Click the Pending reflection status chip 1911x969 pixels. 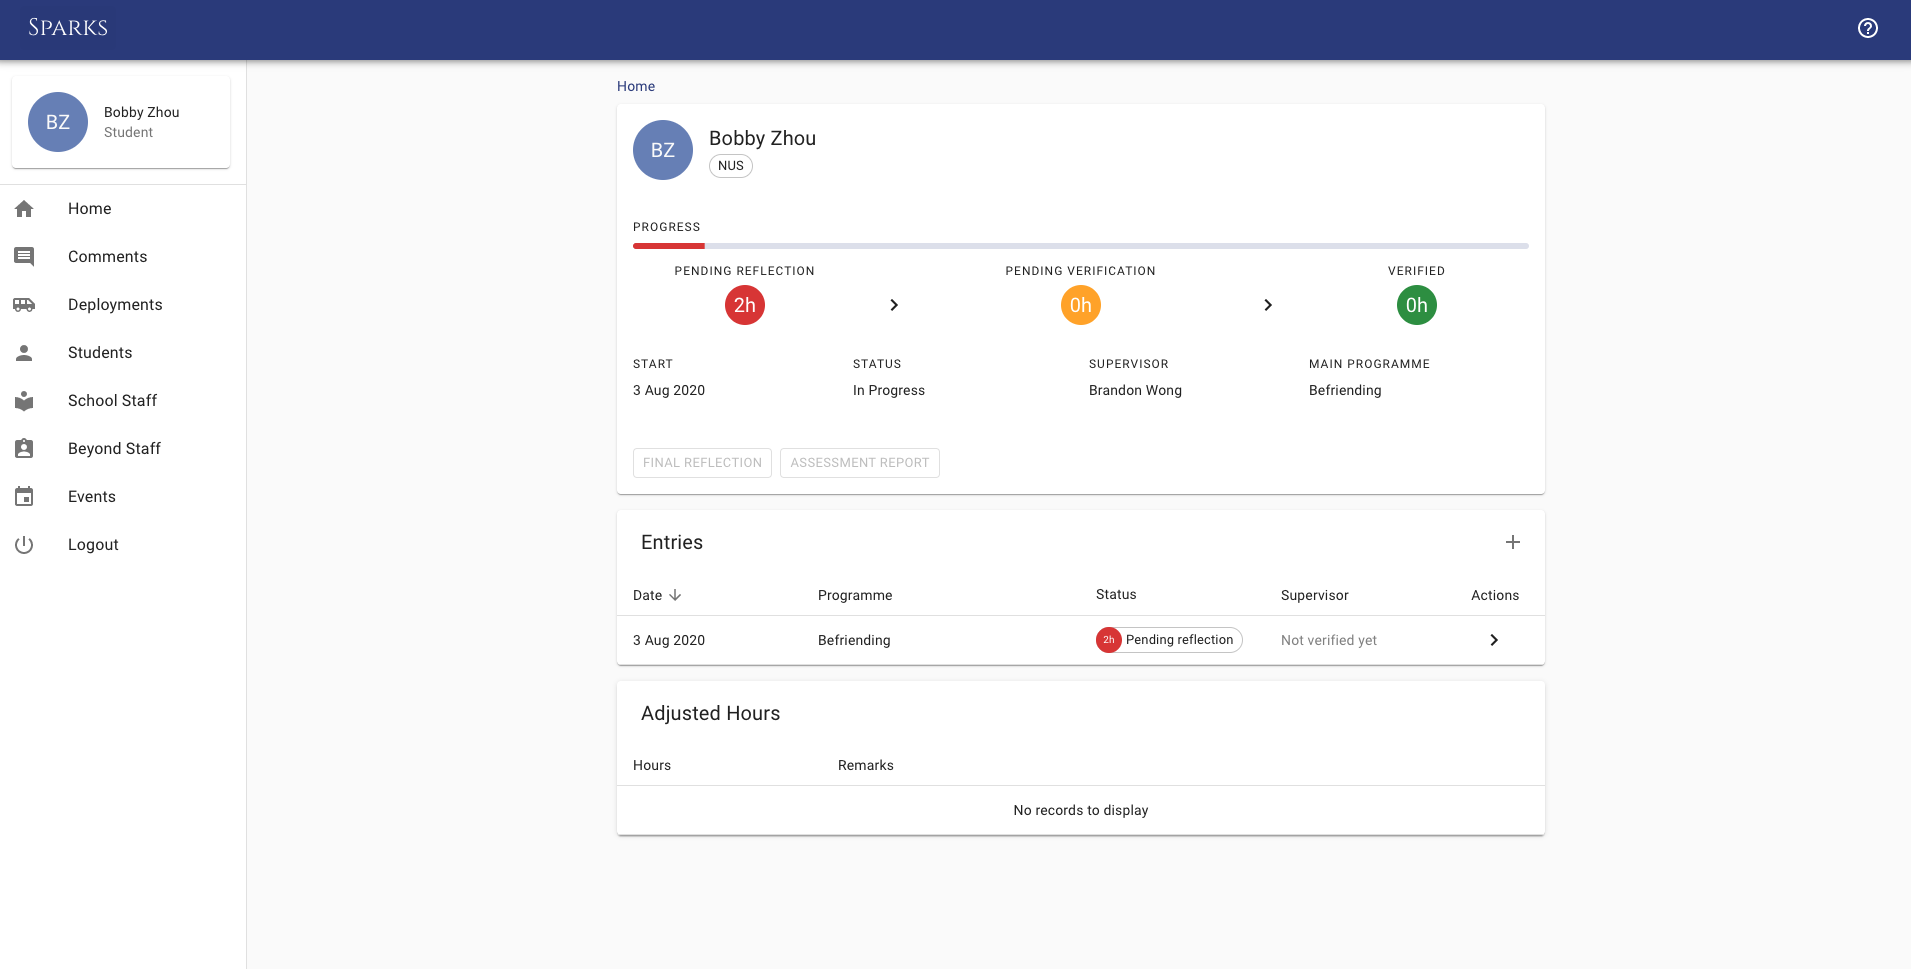point(1169,640)
